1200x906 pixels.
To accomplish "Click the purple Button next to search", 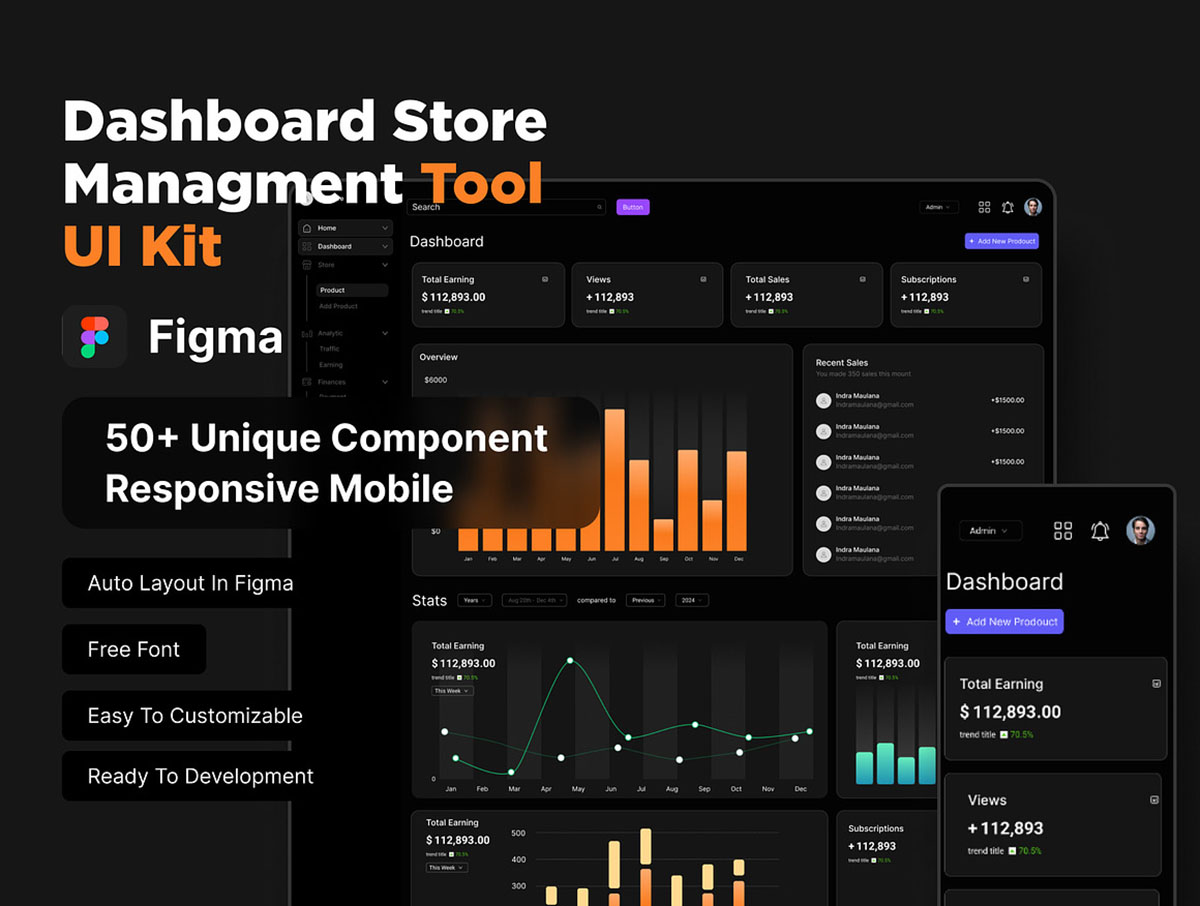I will pos(633,207).
